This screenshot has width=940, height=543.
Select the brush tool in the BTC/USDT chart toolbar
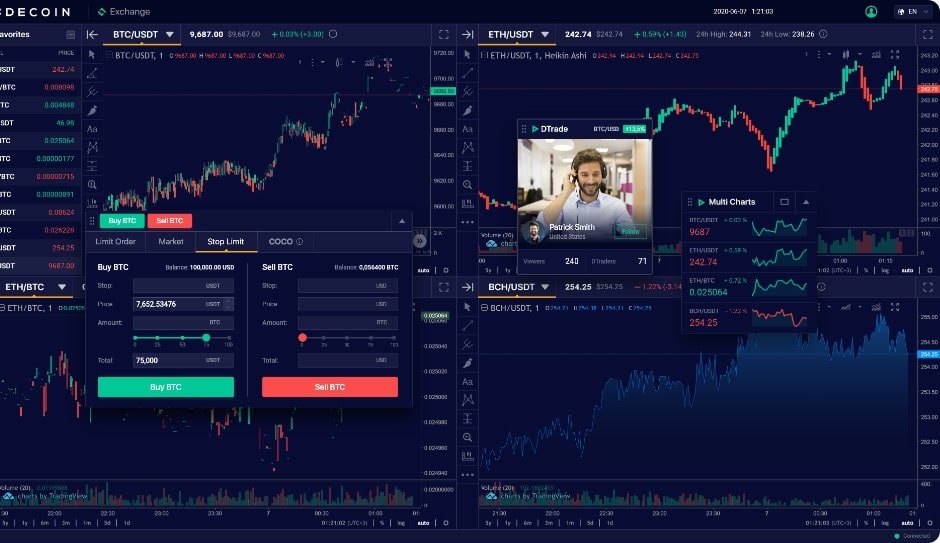92,110
